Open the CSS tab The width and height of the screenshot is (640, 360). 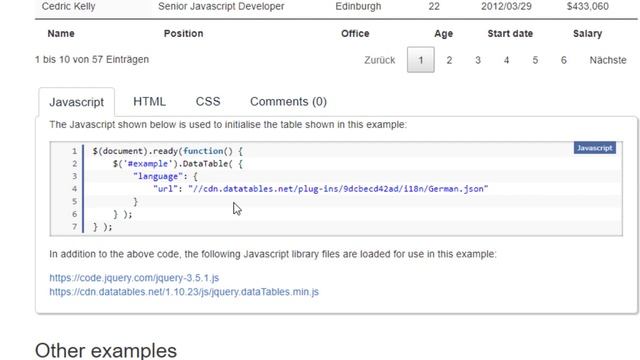click(208, 102)
